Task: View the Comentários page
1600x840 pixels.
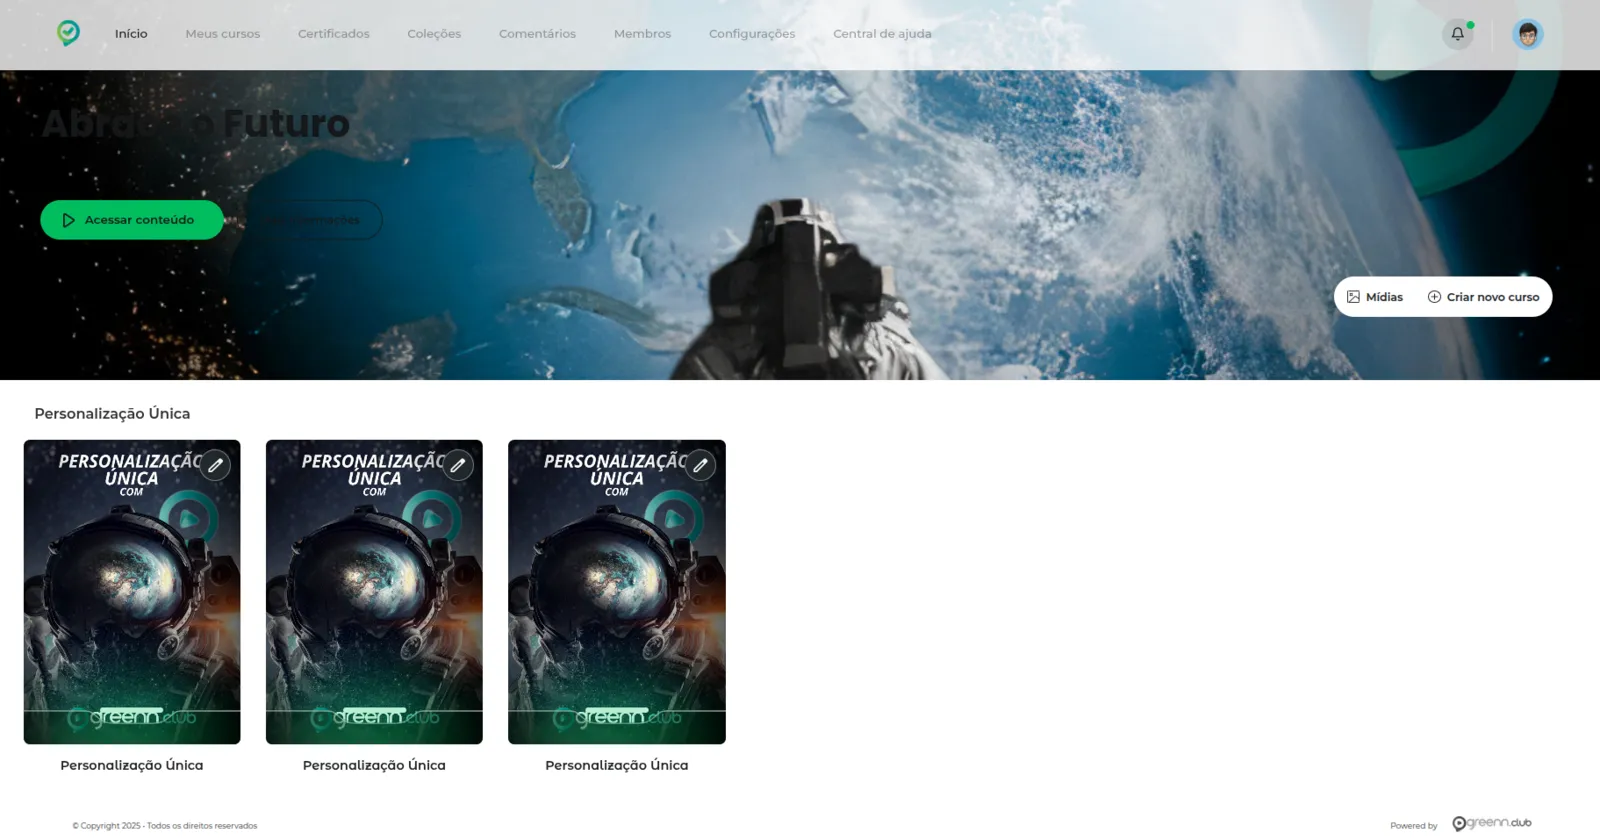Action: (x=538, y=34)
